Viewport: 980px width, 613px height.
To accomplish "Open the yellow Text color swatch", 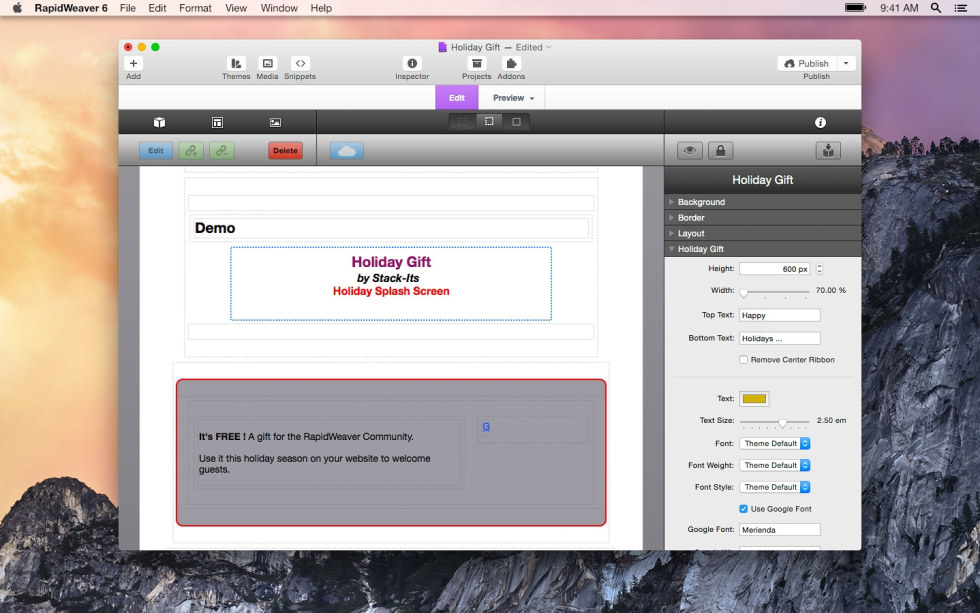I will tap(754, 399).
